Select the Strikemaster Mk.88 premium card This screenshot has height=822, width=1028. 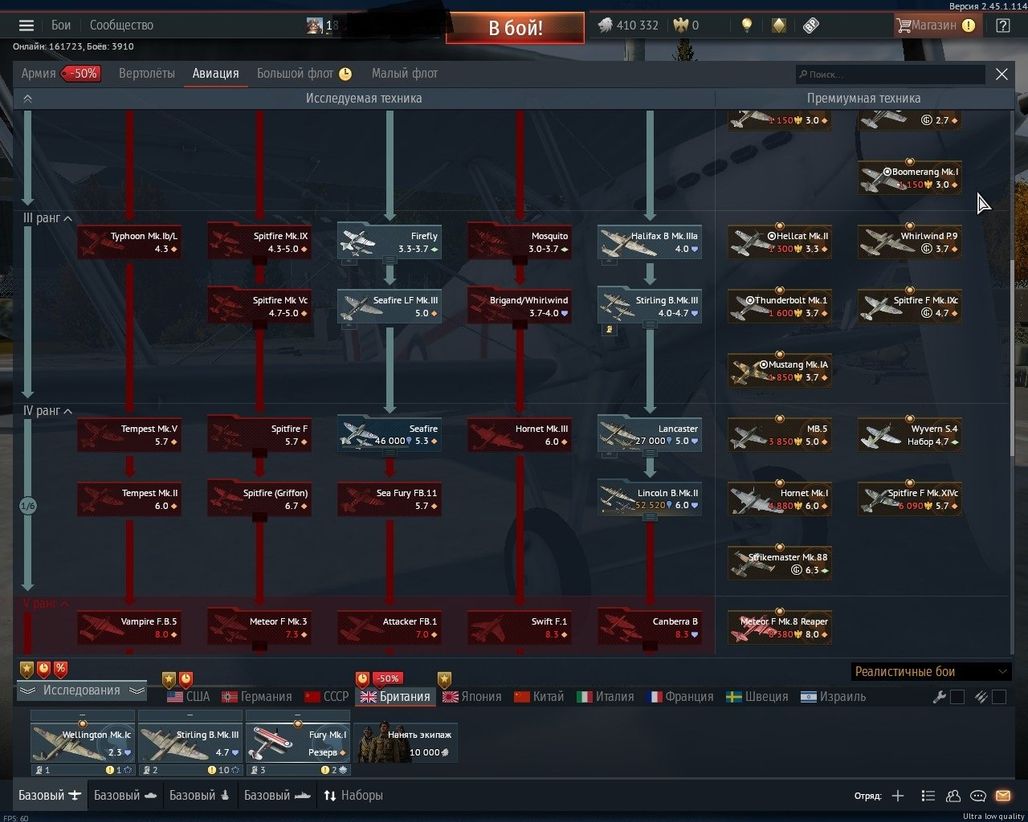click(x=780, y=563)
